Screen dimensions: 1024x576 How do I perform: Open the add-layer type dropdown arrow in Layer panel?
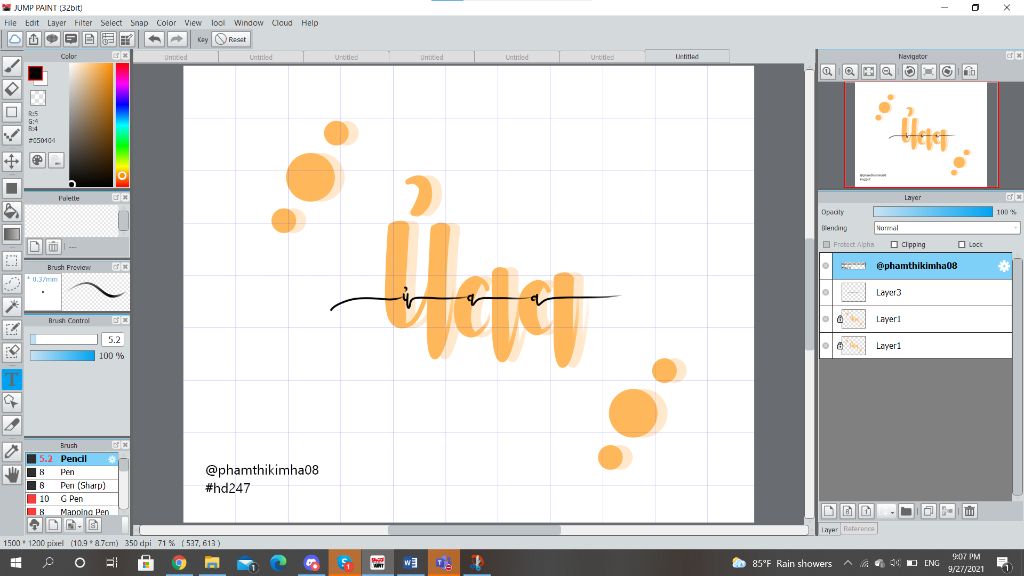(886, 511)
